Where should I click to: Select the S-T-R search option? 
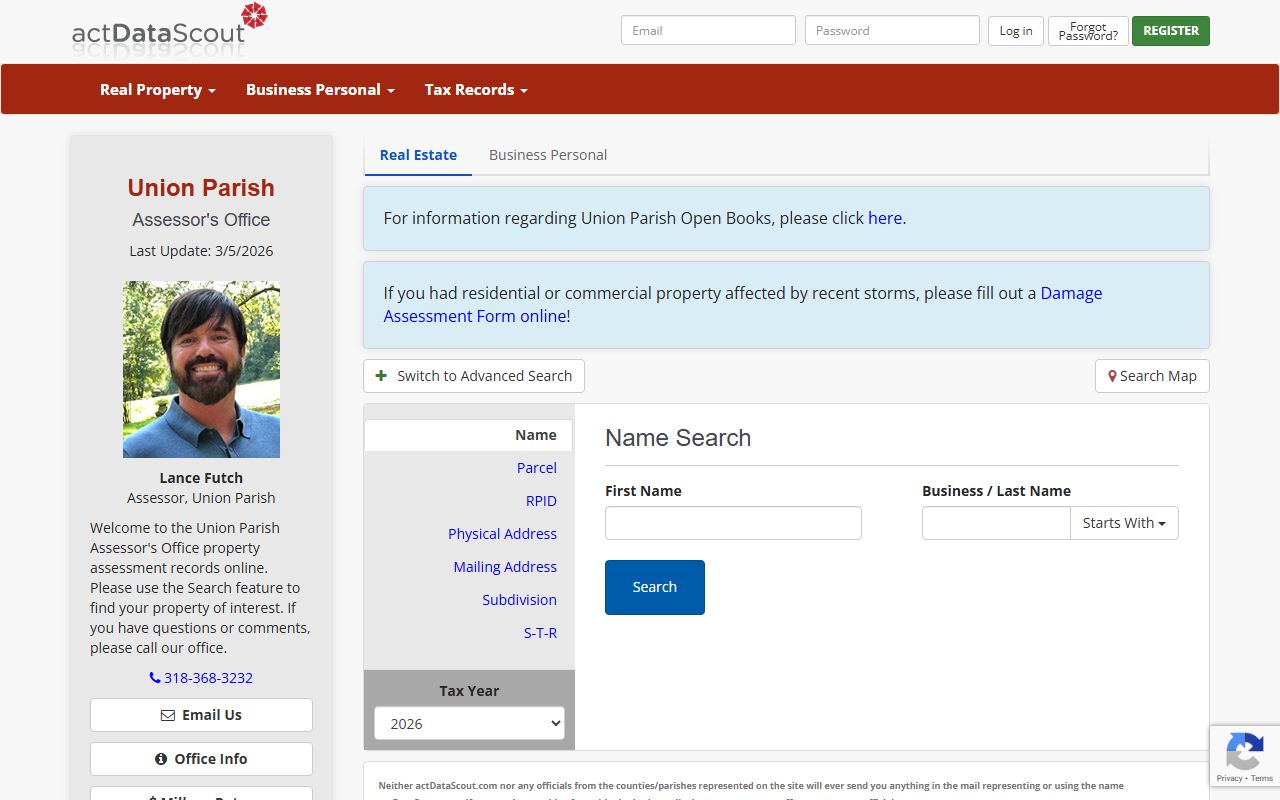540,633
